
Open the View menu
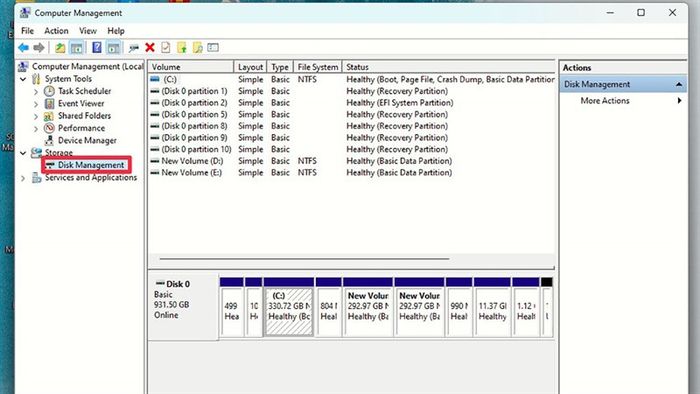tap(88, 31)
